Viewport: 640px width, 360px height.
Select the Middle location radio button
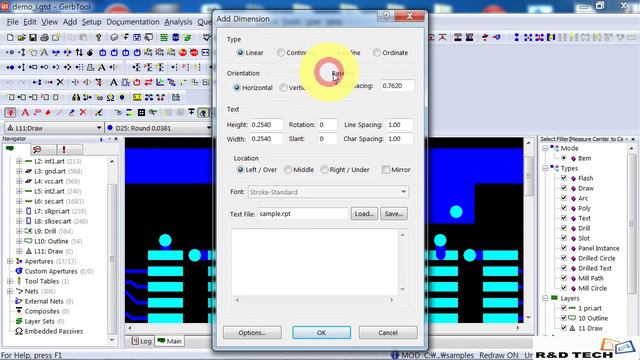click(288, 170)
